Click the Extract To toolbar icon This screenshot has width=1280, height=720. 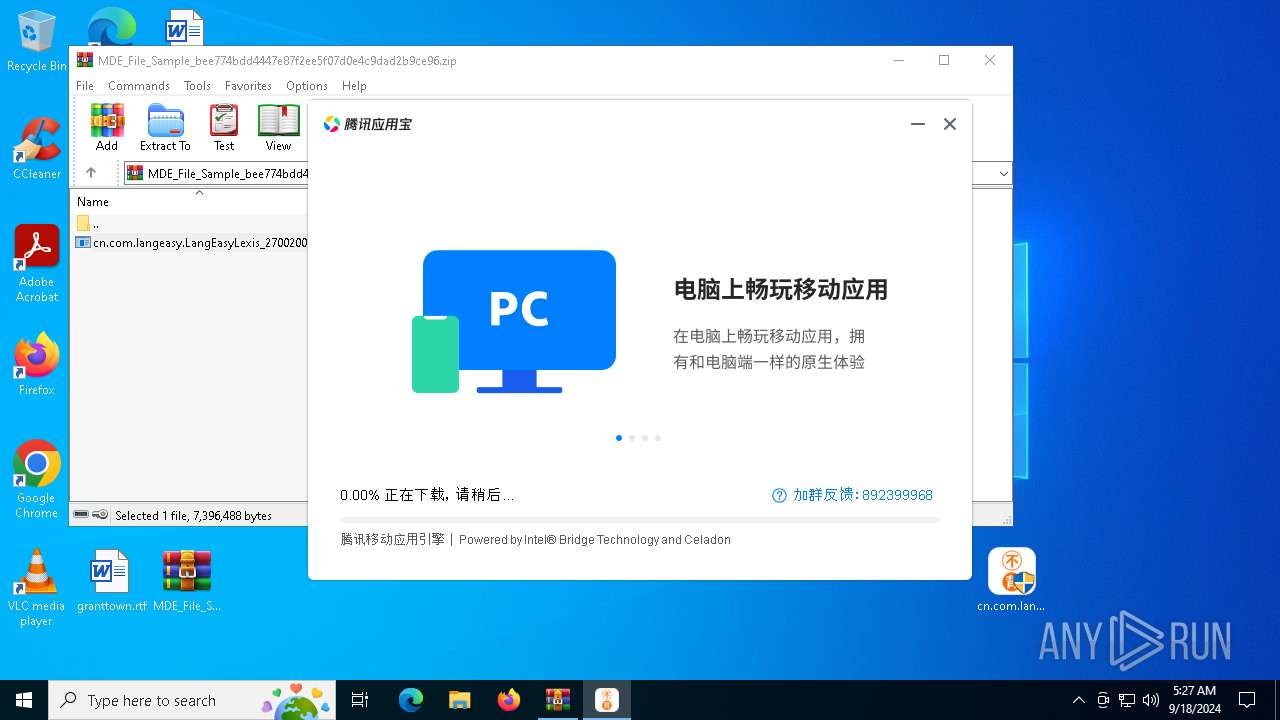[165, 127]
